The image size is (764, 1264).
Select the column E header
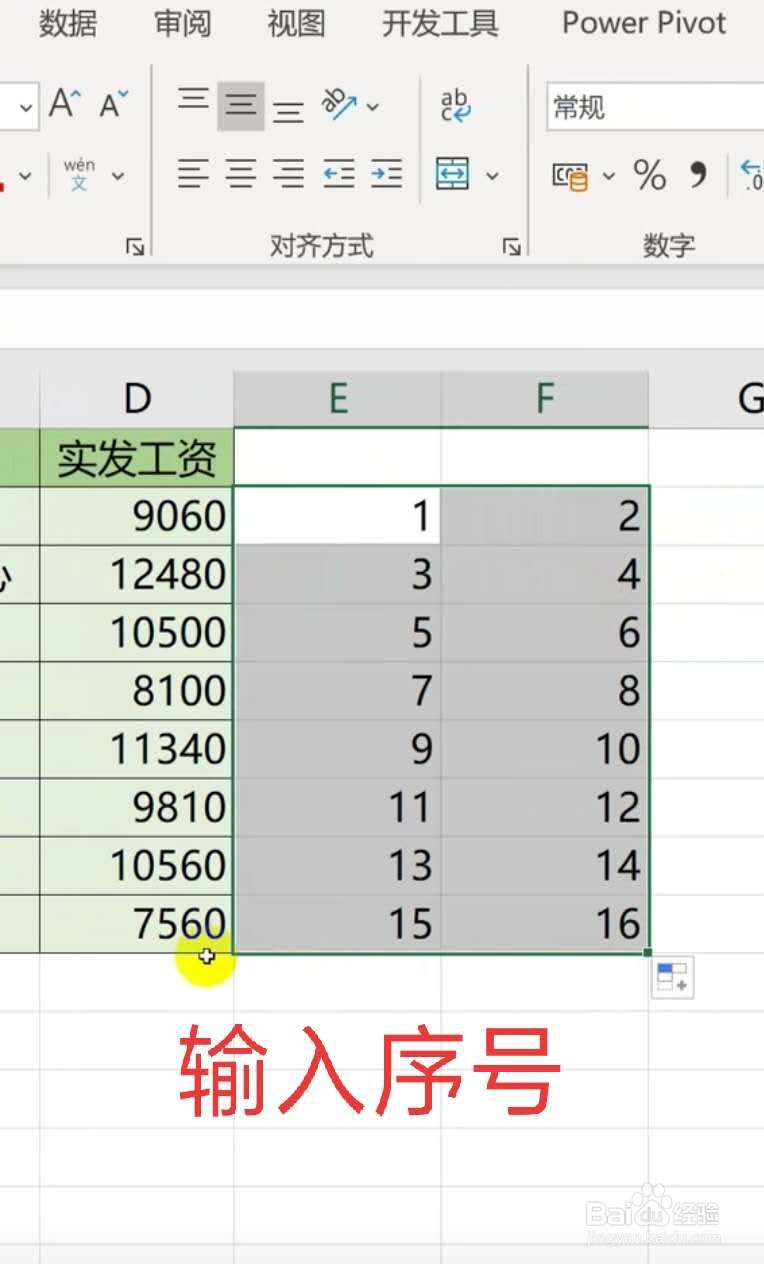click(x=338, y=399)
